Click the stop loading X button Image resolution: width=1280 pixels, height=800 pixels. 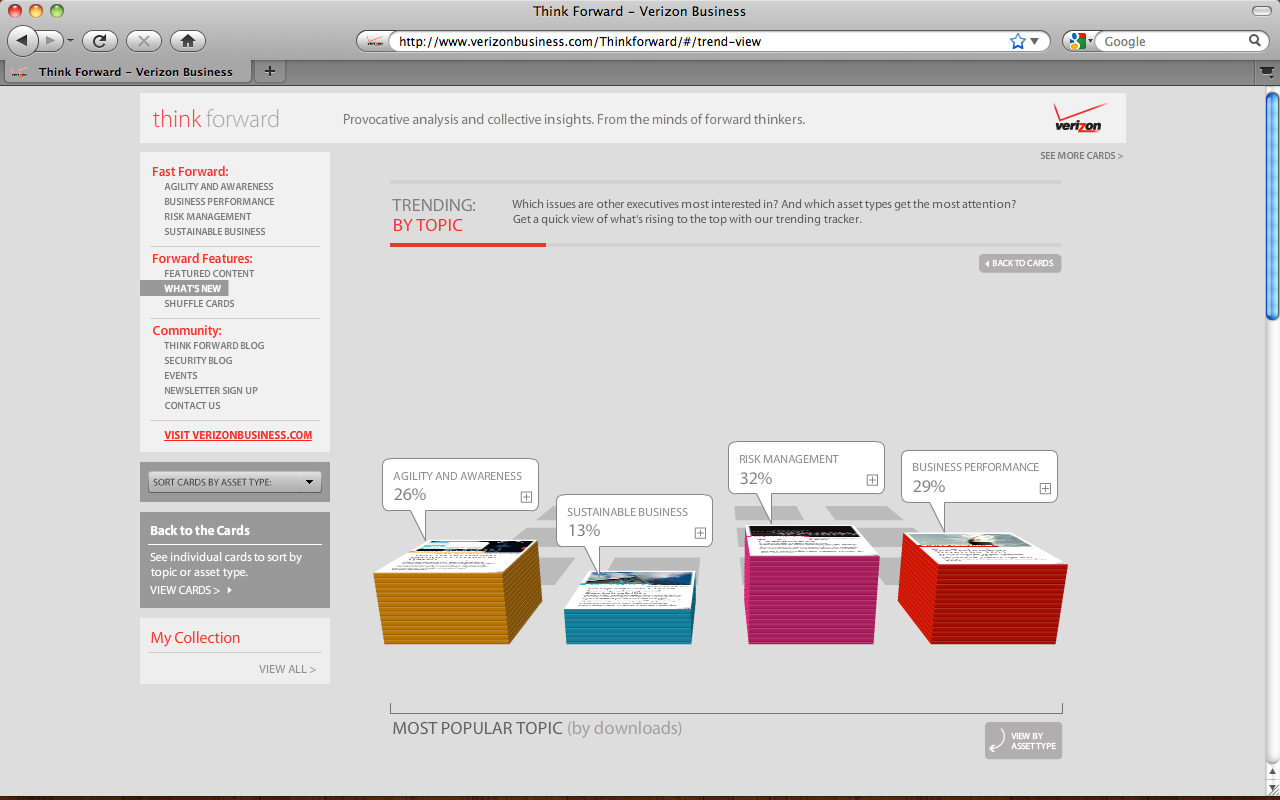[x=144, y=41]
